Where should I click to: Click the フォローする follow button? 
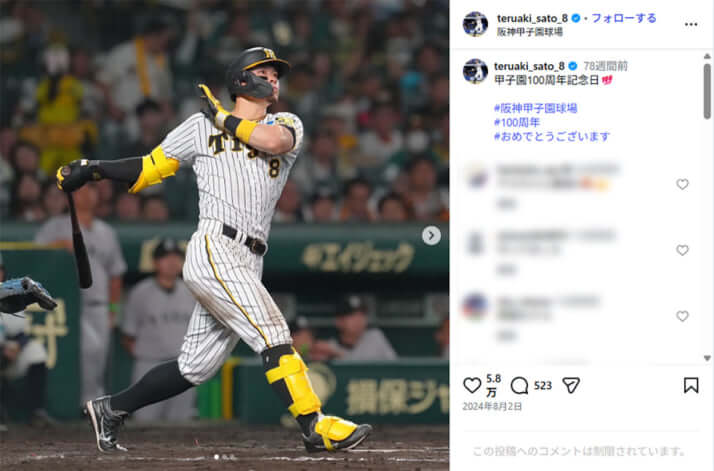pyautogui.click(x=624, y=18)
